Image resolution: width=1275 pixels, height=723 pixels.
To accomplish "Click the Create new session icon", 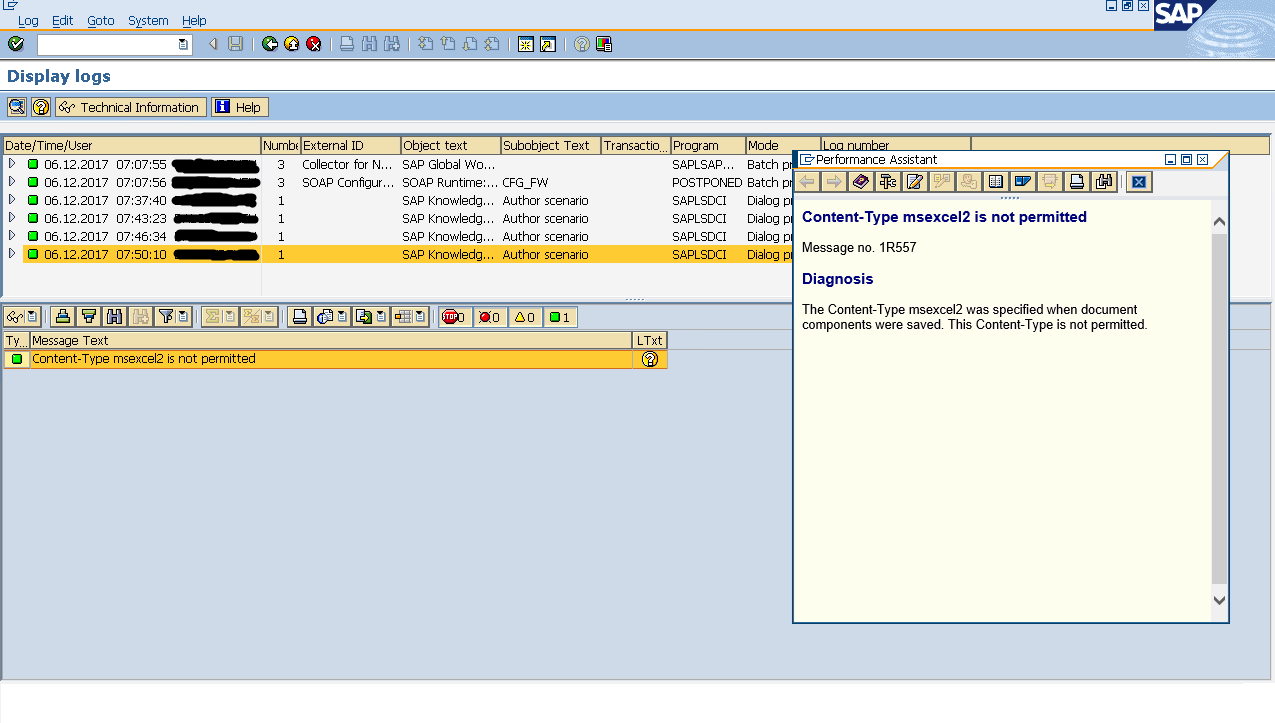I will [526, 44].
